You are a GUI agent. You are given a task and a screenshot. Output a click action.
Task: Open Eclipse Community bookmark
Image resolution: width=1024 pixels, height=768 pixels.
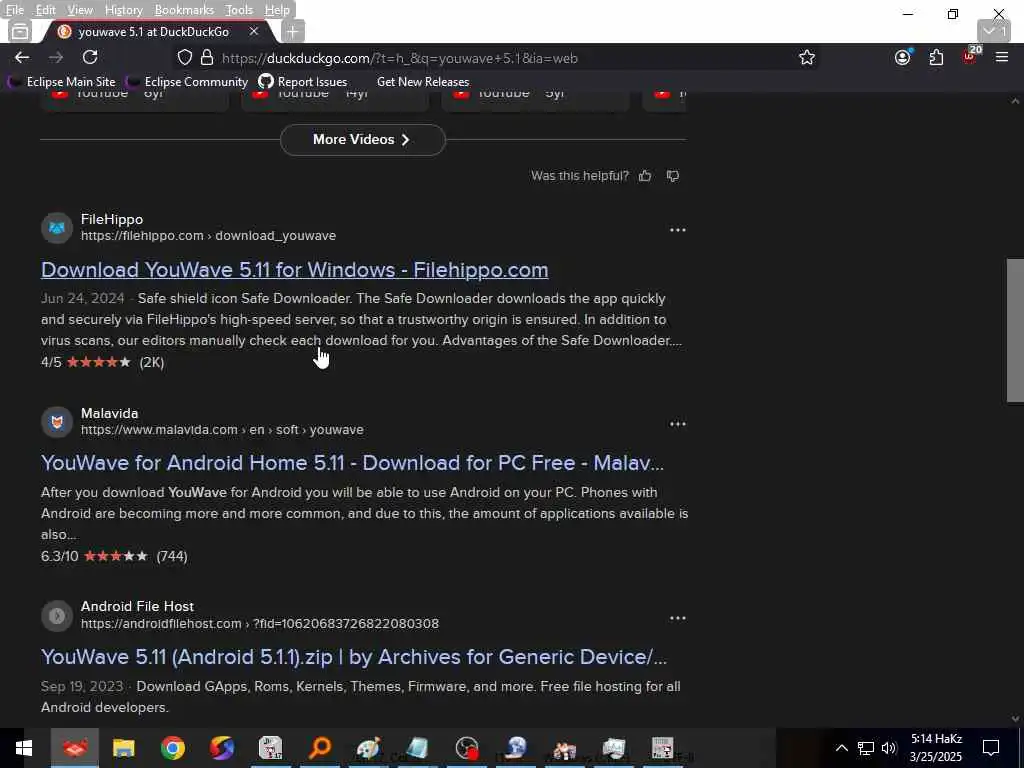point(187,82)
